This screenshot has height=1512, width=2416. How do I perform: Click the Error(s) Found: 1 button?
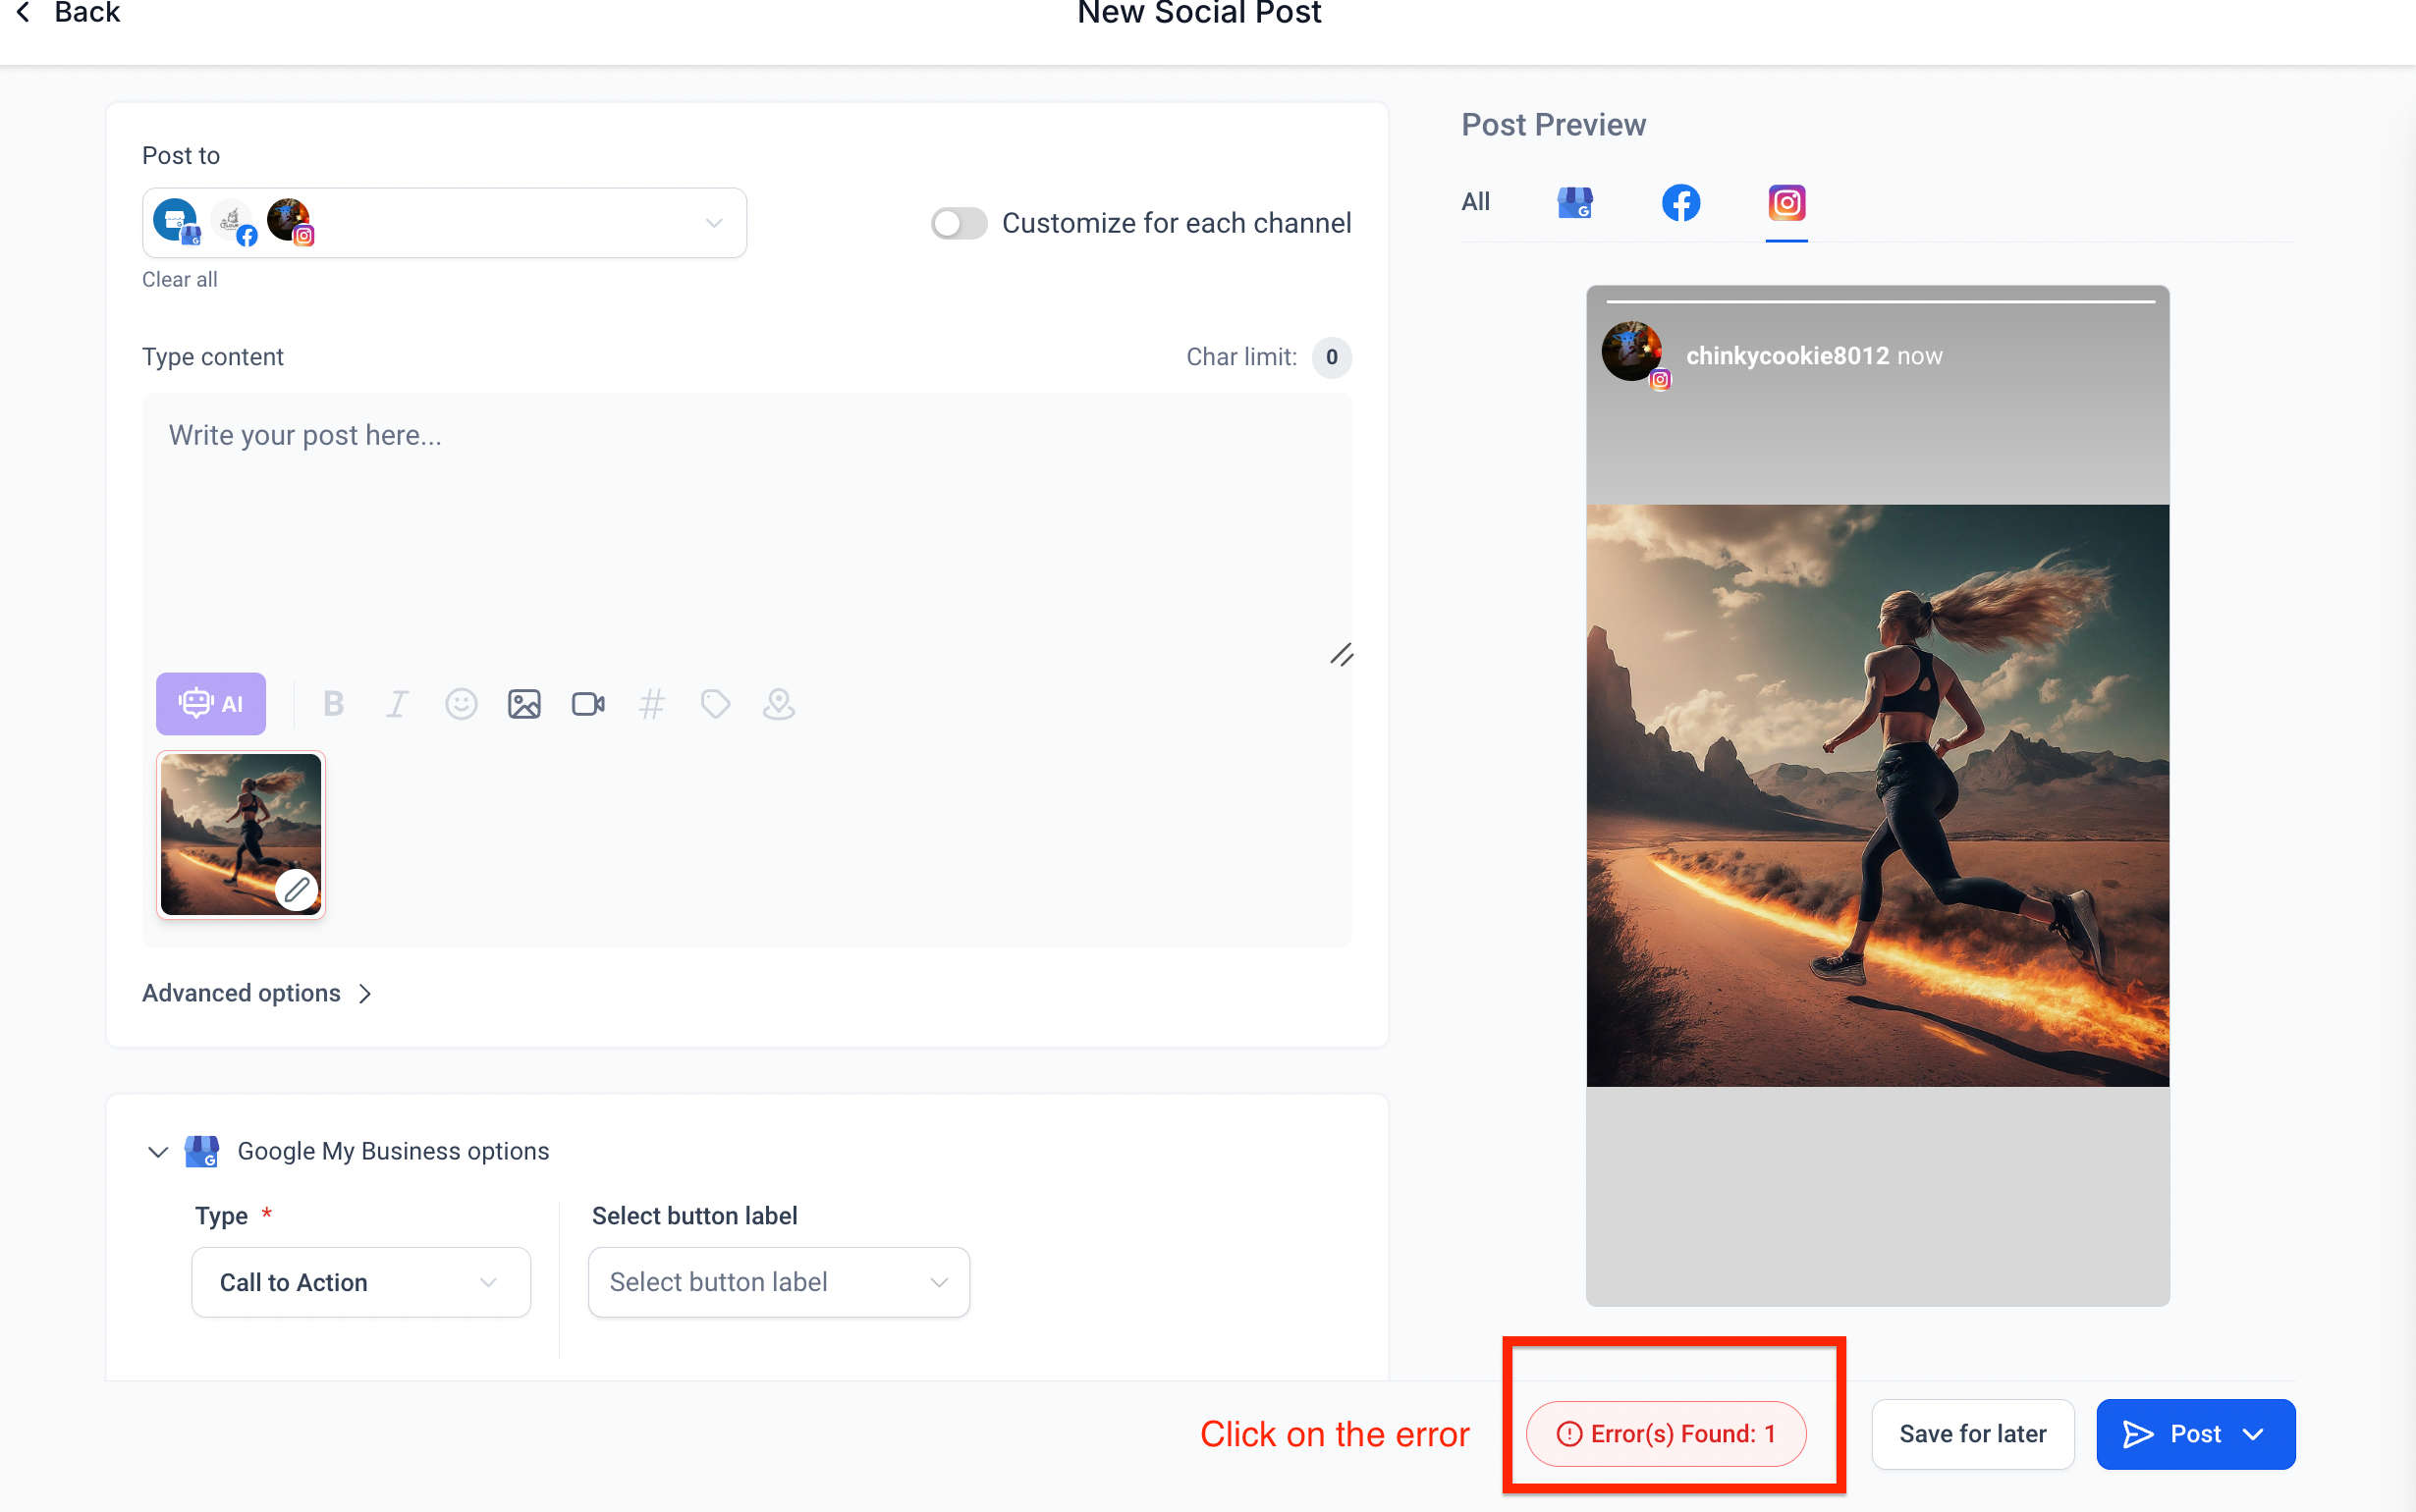tap(1664, 1433)
